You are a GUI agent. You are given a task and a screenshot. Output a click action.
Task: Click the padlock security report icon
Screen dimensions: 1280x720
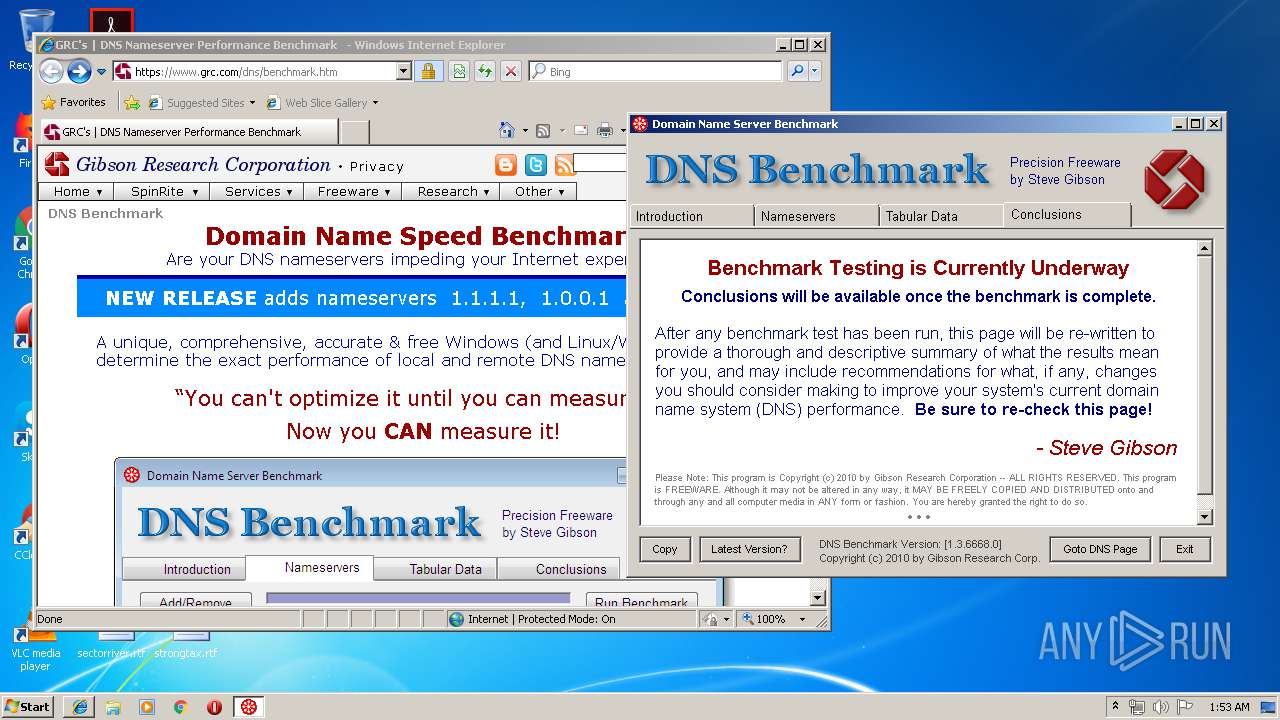click(428, 71)
